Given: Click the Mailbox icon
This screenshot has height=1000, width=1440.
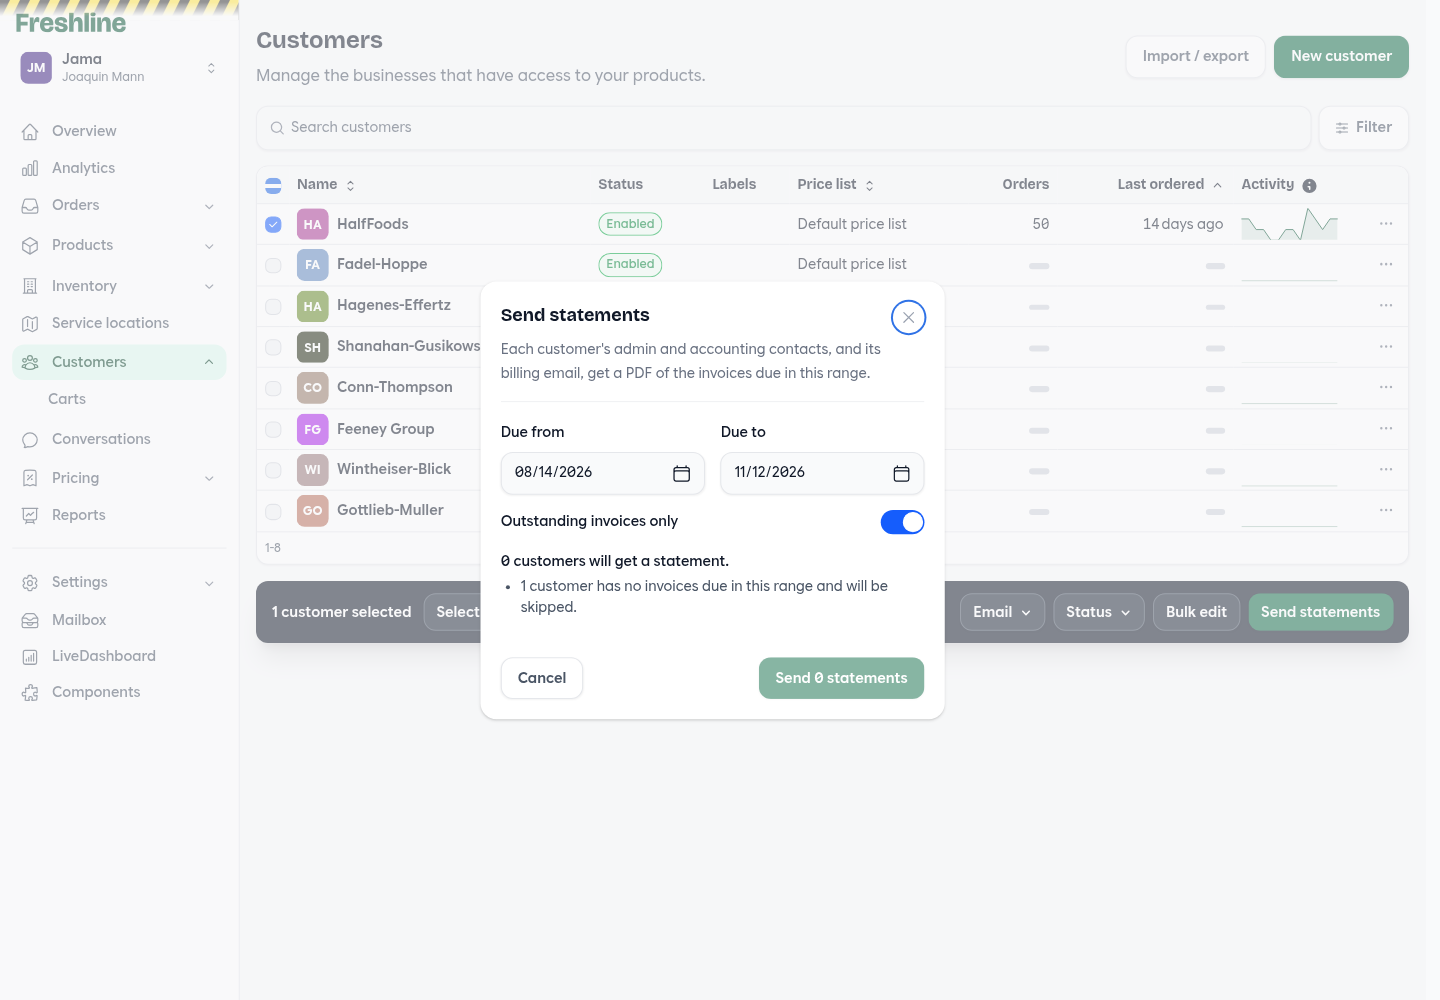Looking at the screenshot, I should [x=30, y=621].
